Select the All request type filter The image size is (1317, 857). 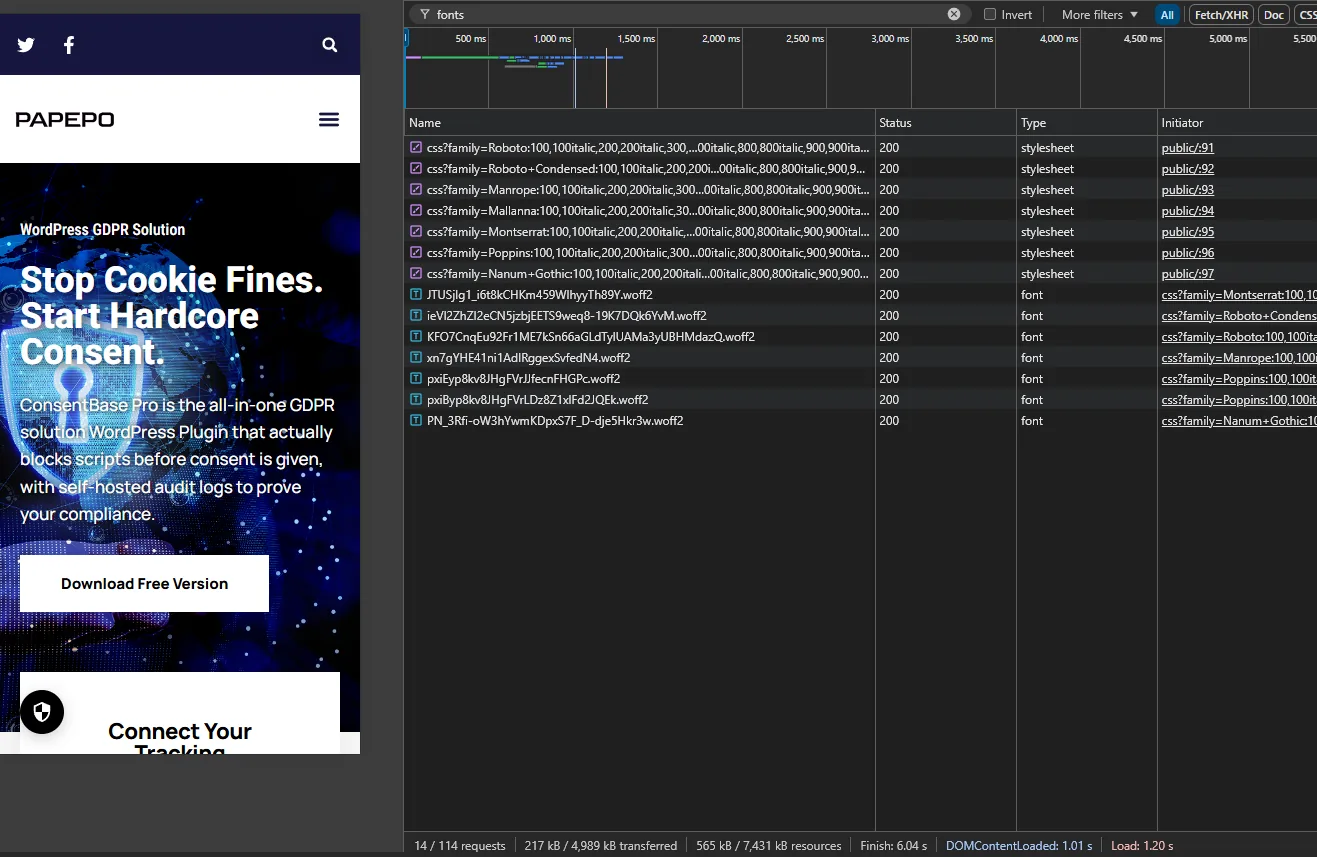tap(1167, 15)
